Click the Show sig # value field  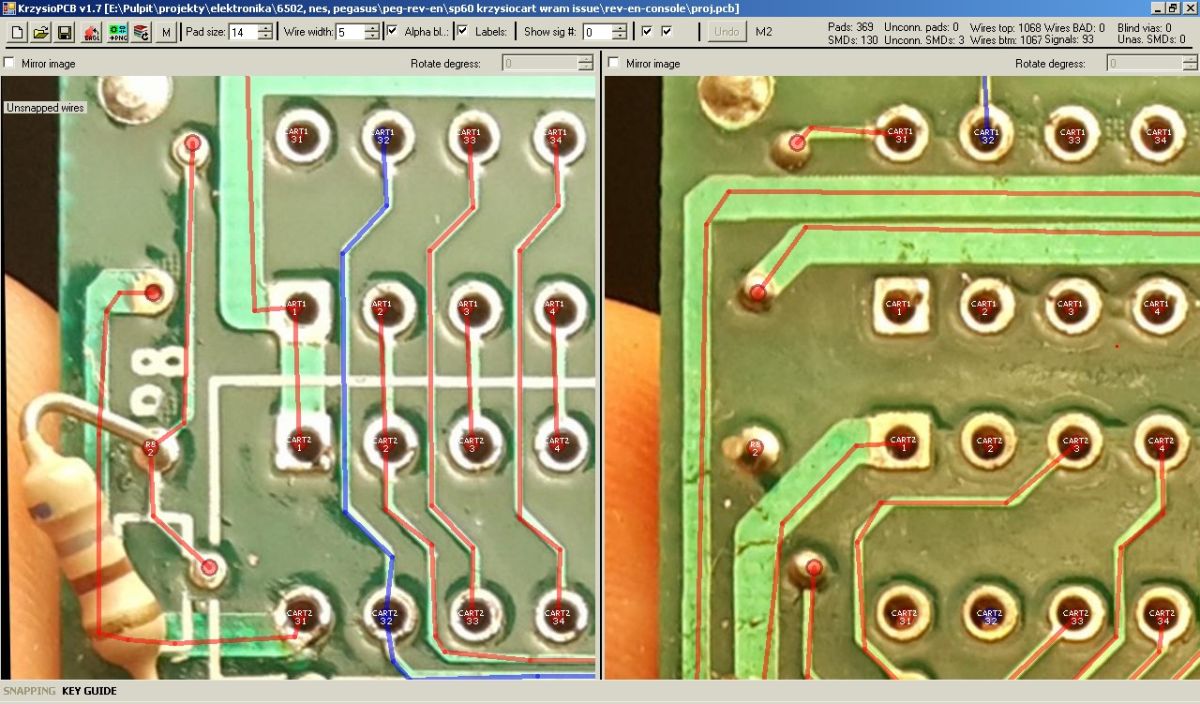(x=597, y=32)
